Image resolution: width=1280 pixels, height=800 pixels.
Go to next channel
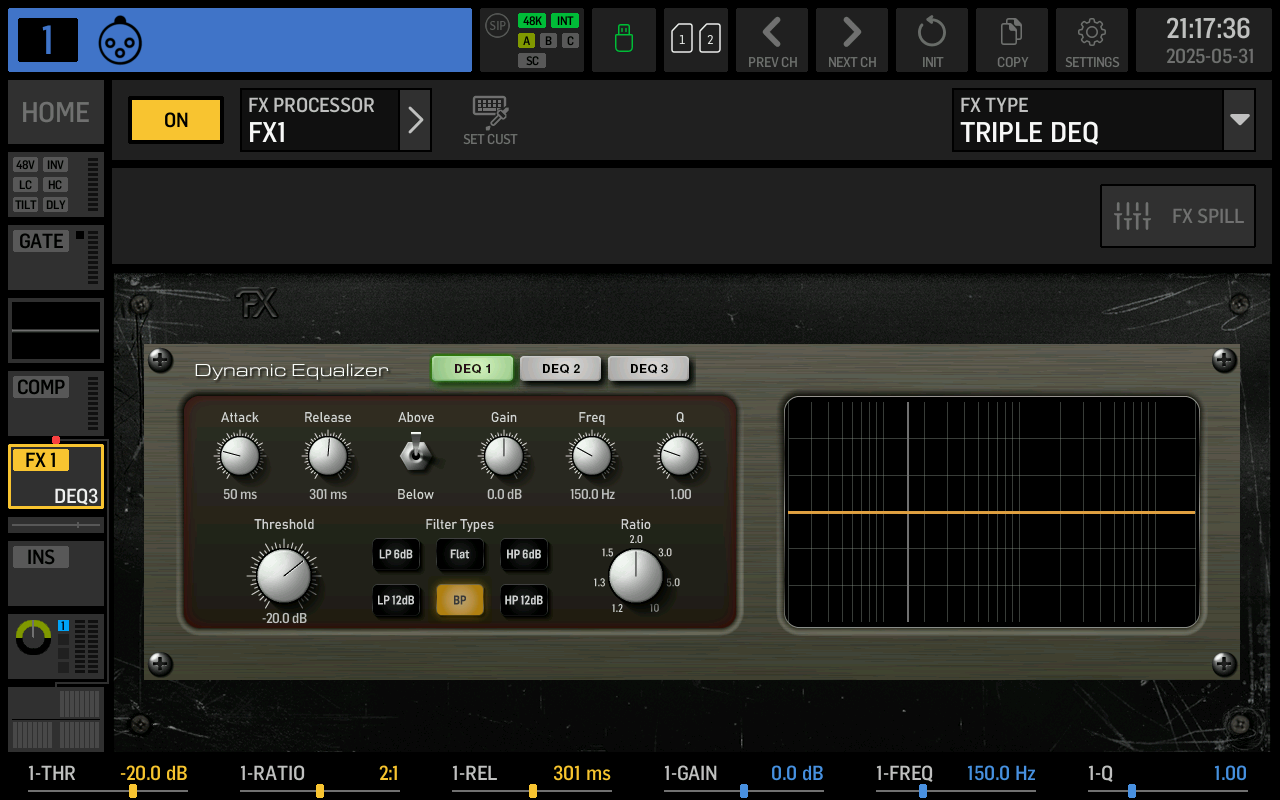(x=852, y=40)
